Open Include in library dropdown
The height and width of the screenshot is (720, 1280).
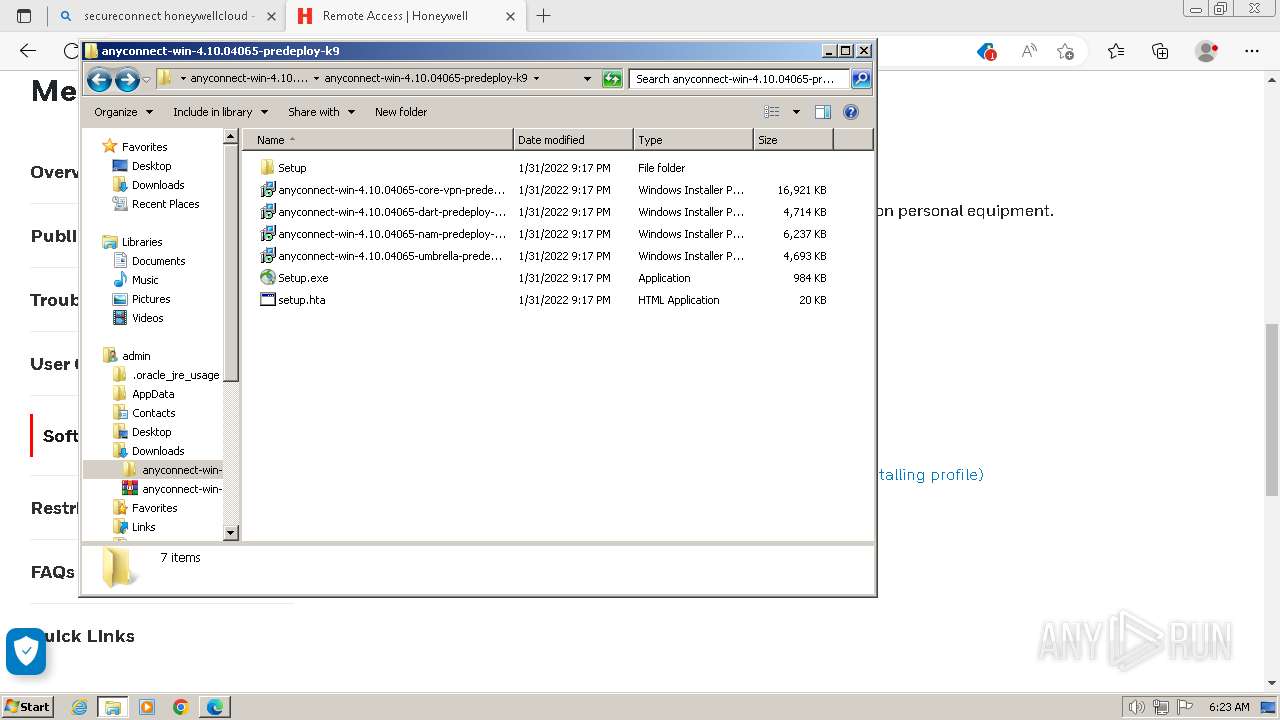coord(220,112)
